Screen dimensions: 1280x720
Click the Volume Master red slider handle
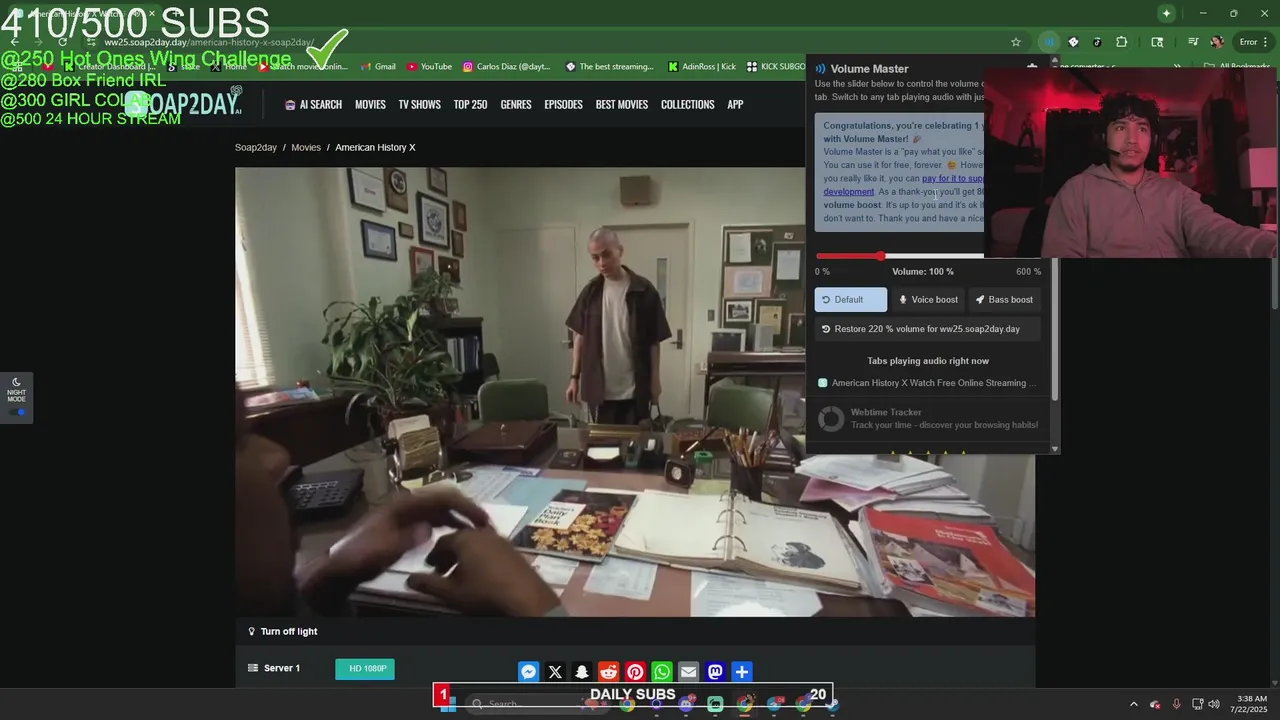click(881, 256)
